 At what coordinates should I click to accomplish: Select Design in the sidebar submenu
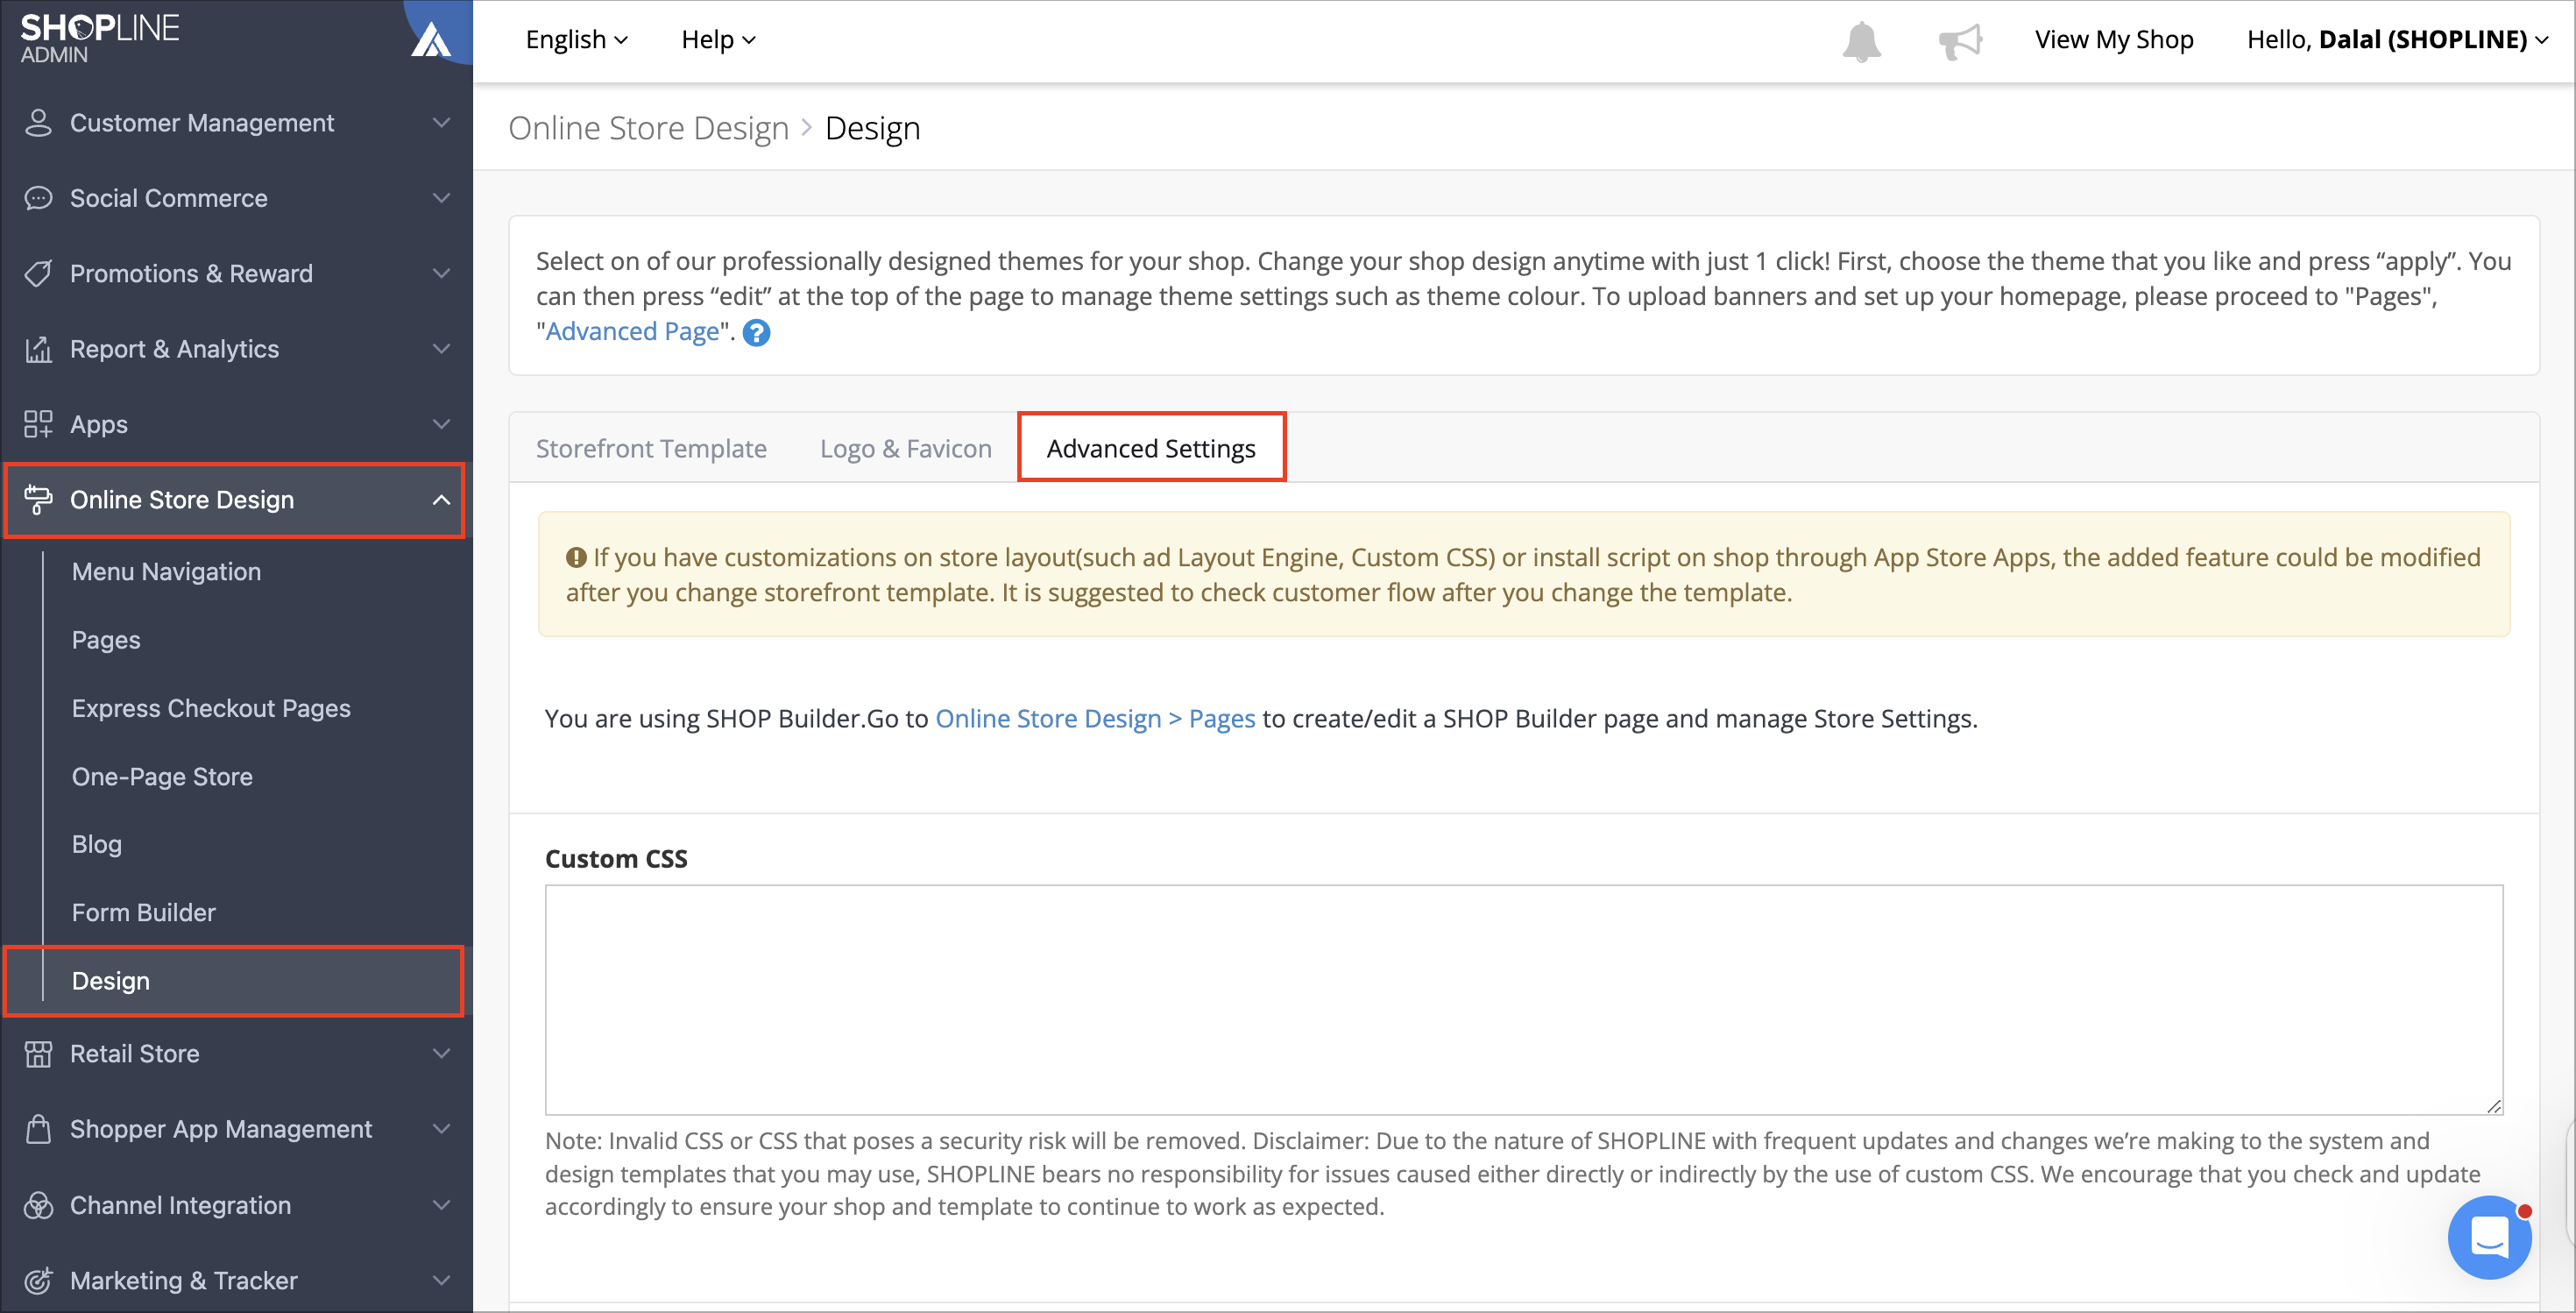[234, 981]
